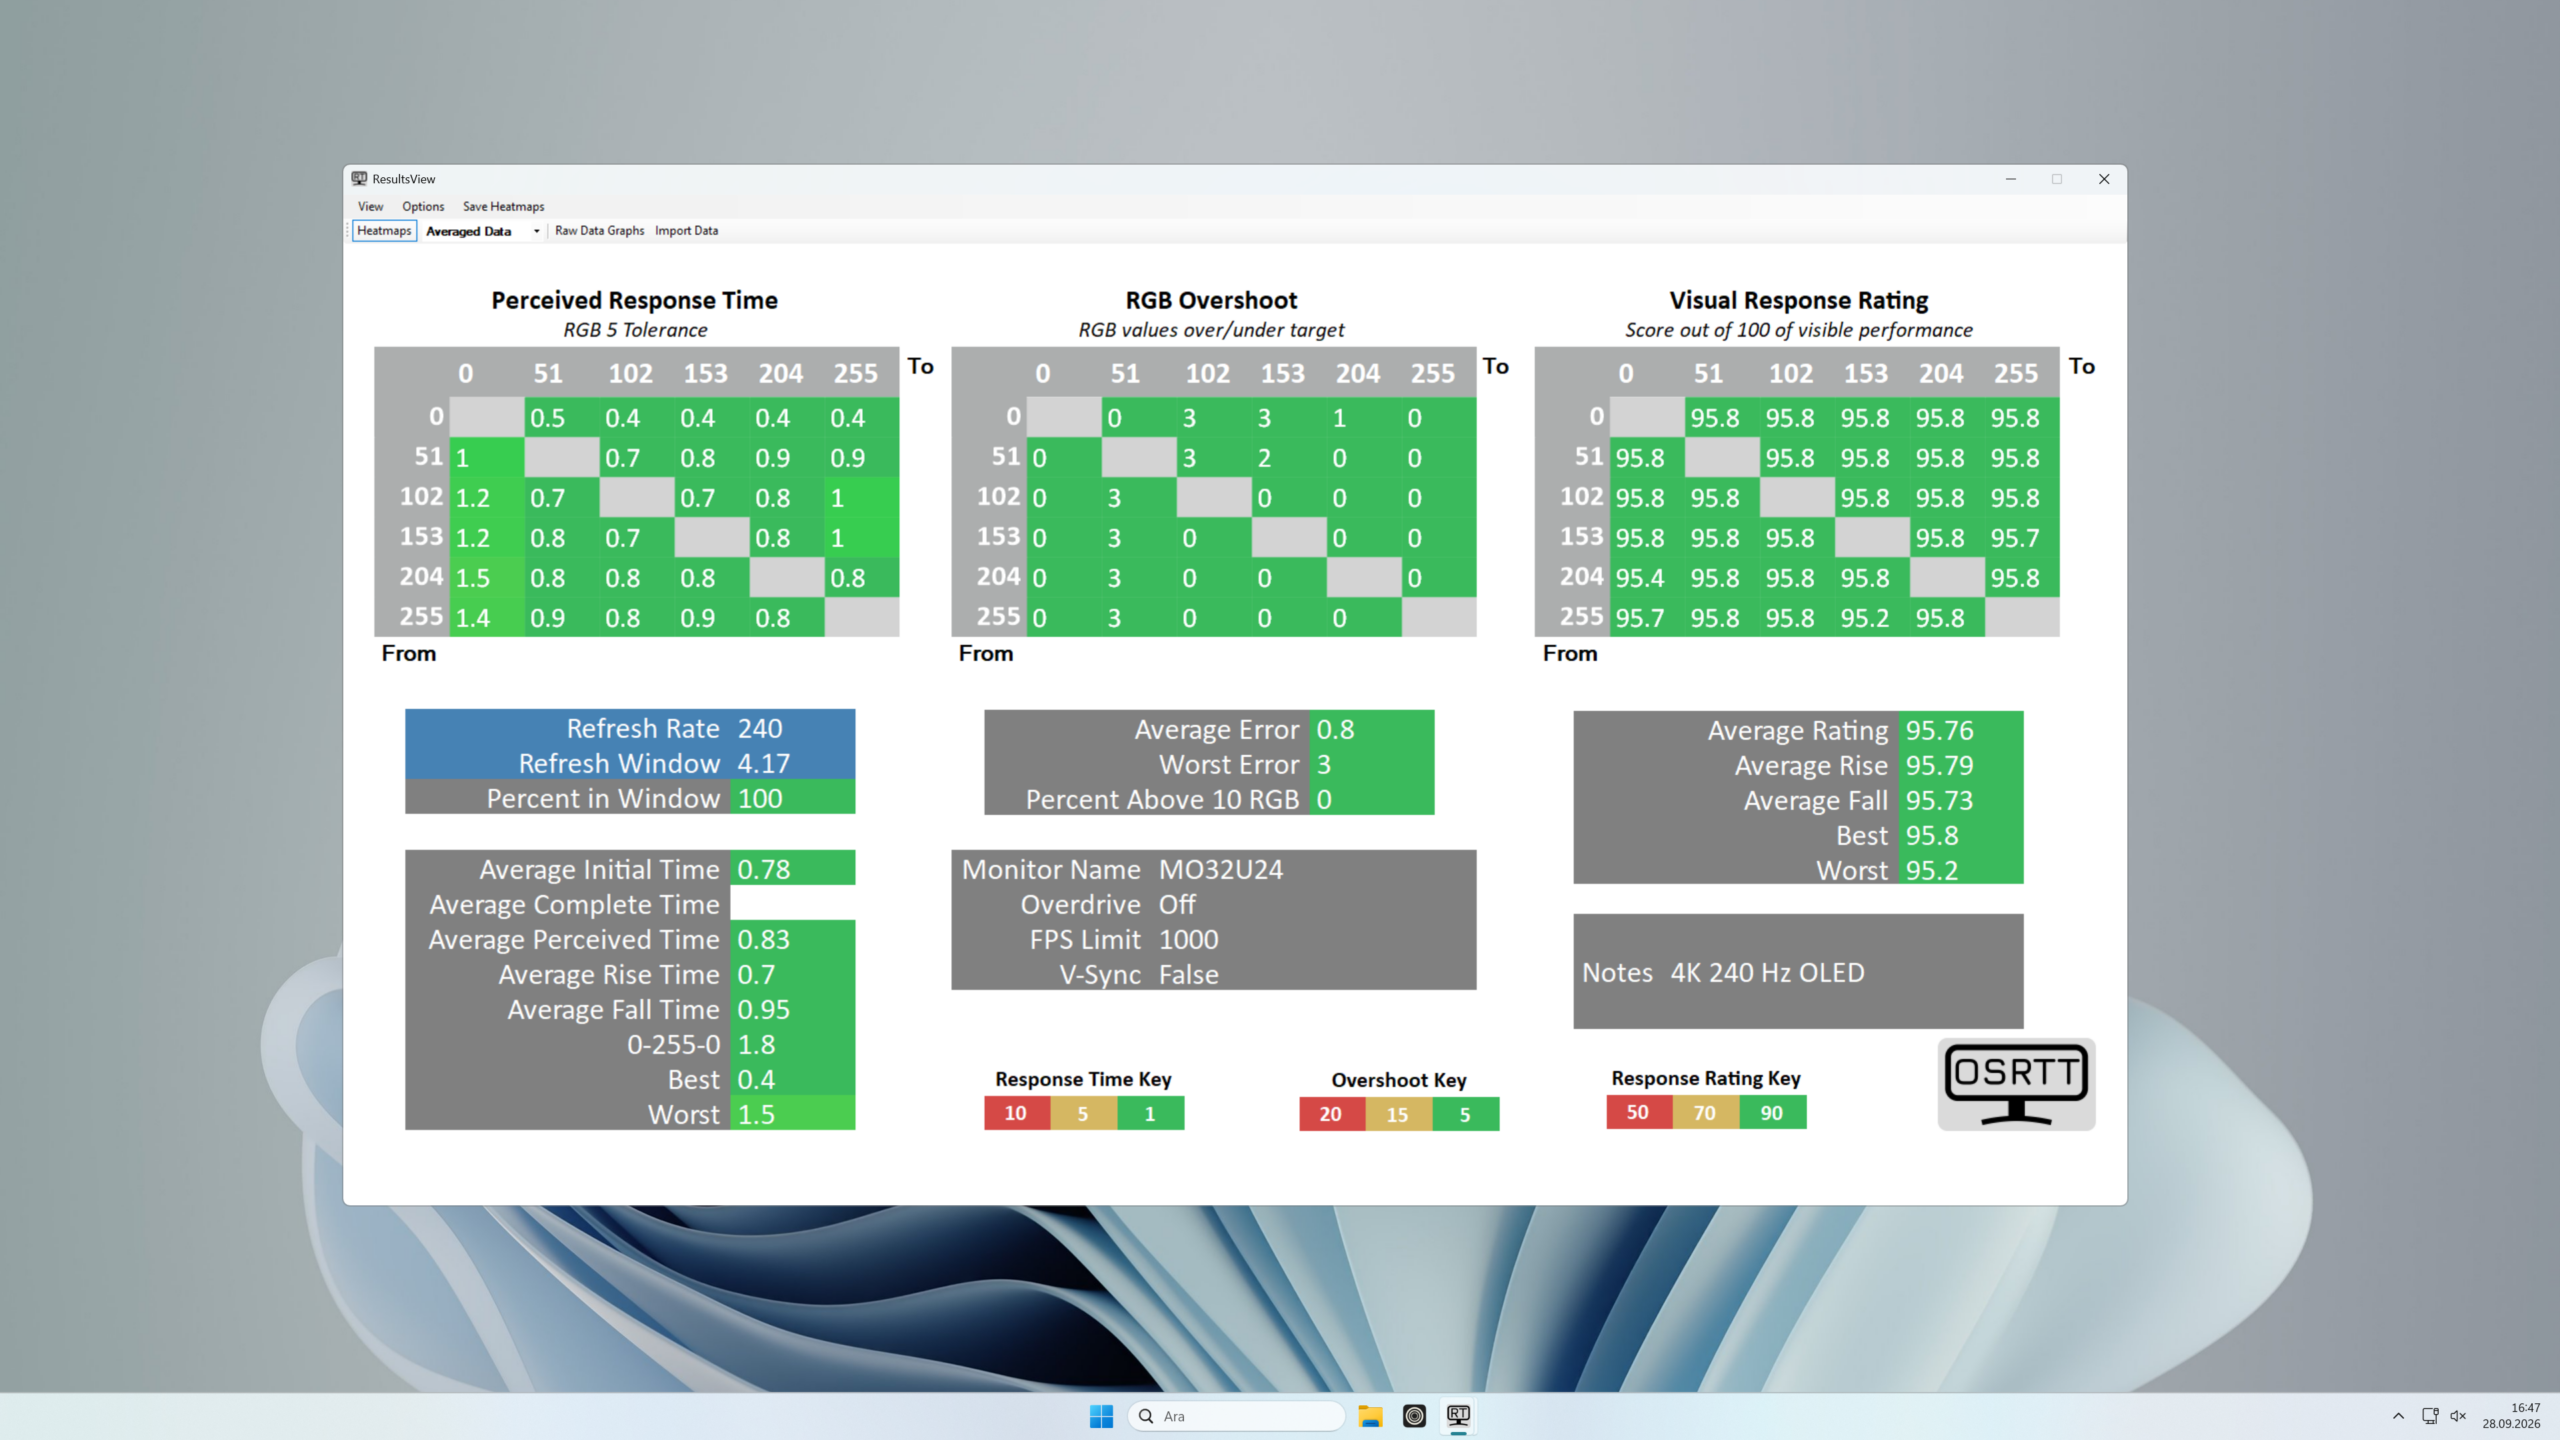The image size is (2560, 1440).
Task: Click the Perceived Response Time heading
Action: [634, 300]
